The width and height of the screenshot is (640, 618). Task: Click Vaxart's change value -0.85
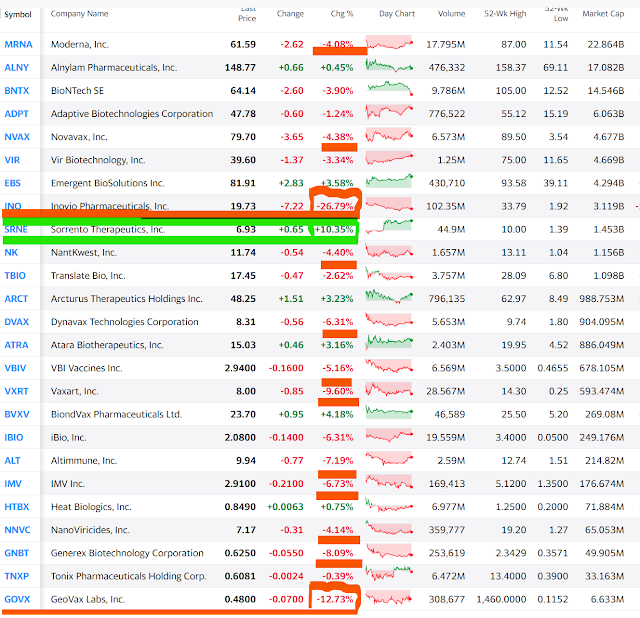point(292,391)
